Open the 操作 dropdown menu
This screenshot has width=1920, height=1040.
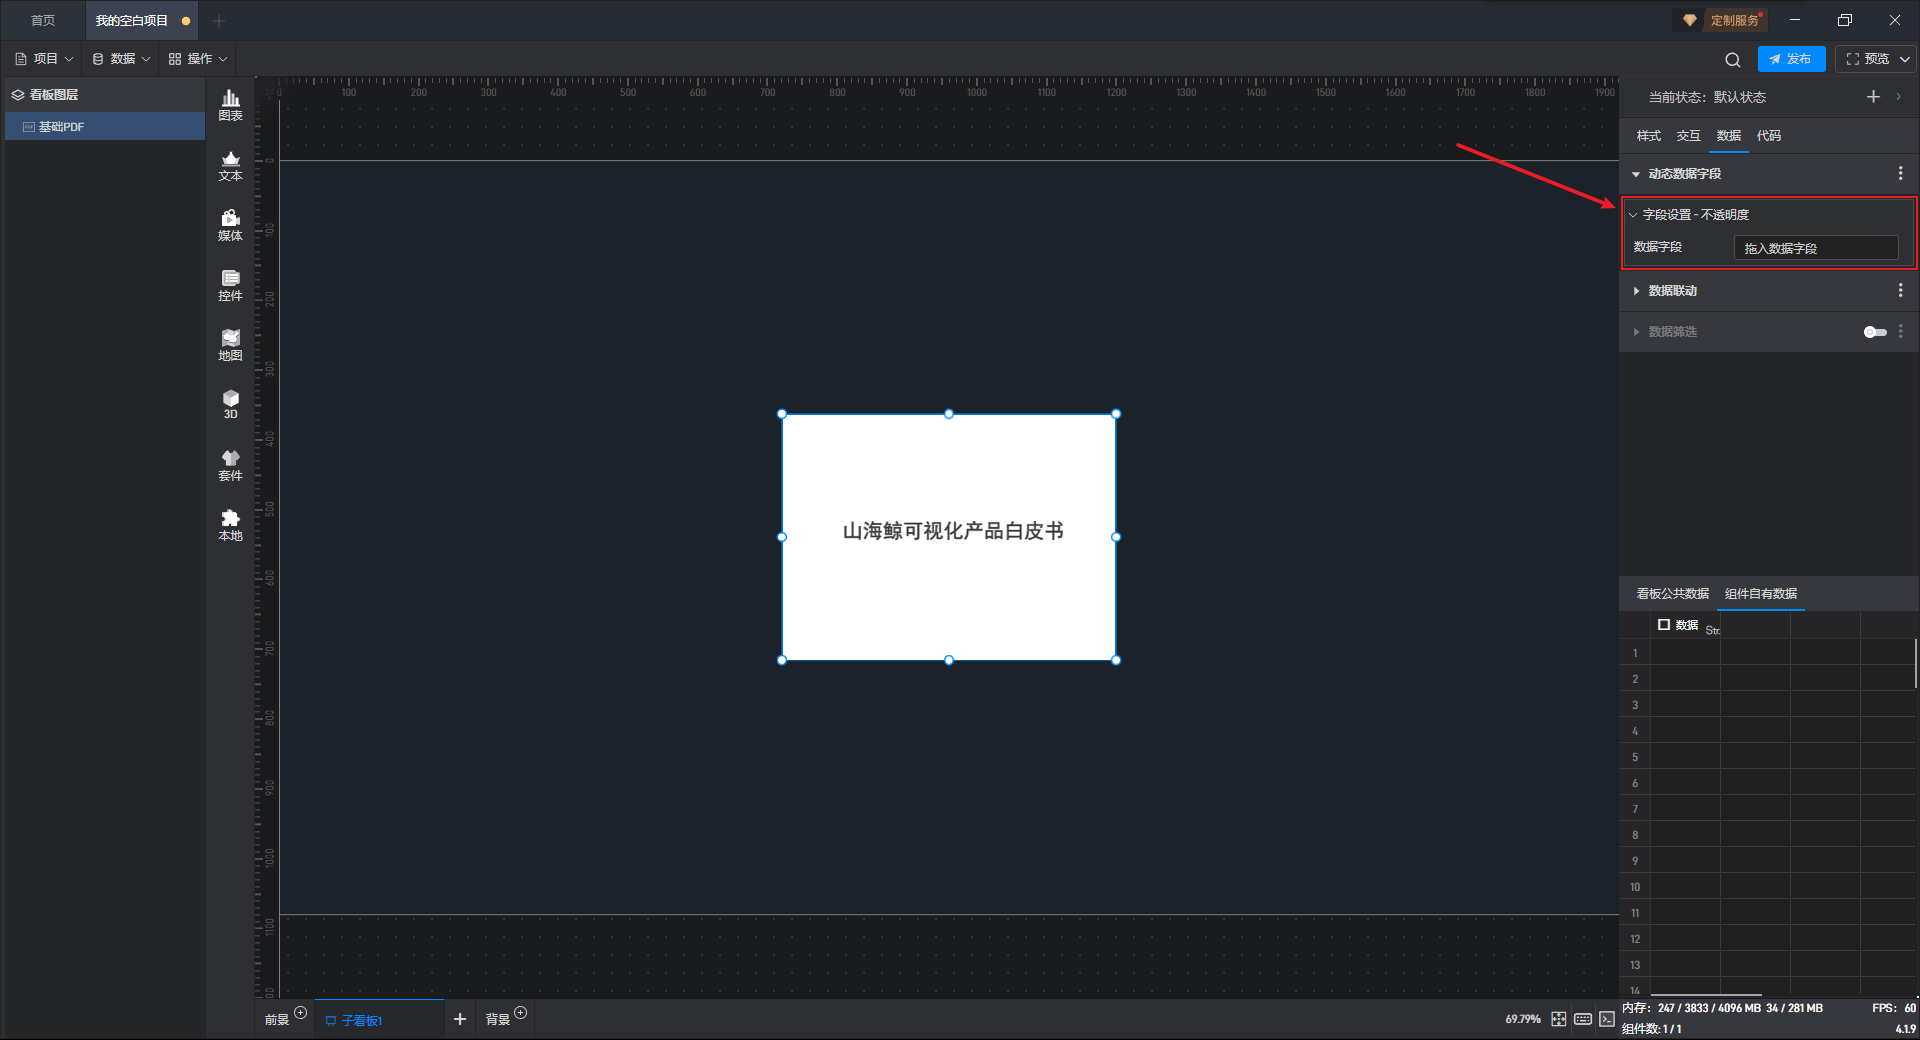(198, 59)
